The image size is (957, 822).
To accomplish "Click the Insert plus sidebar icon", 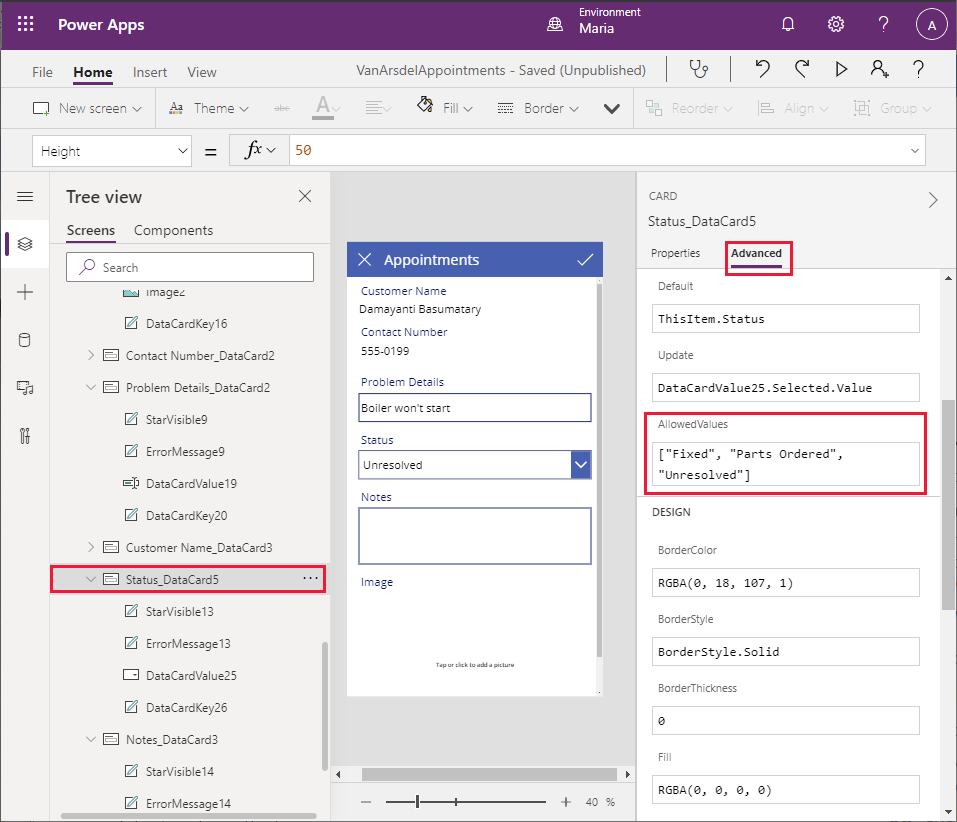I will click(25, 292).
